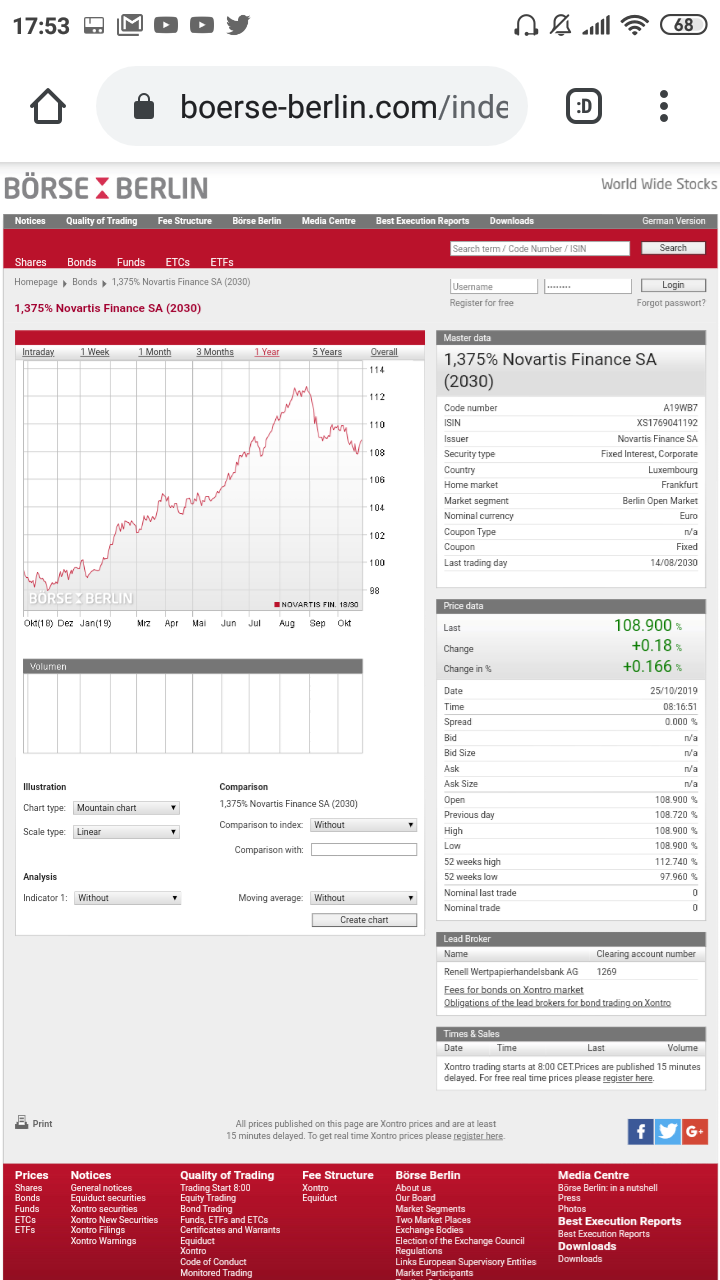Screen dimensions: 720x1280
Task: Open Chart type dropdown
Action: 126,808
